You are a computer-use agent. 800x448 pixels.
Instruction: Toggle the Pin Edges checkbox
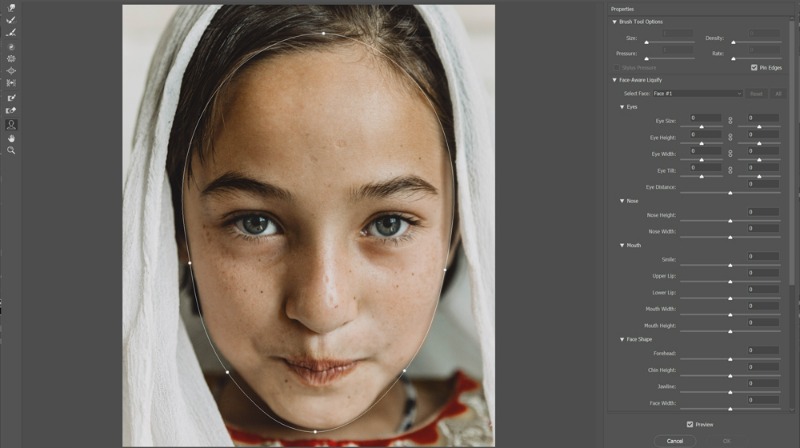[754, 67]
